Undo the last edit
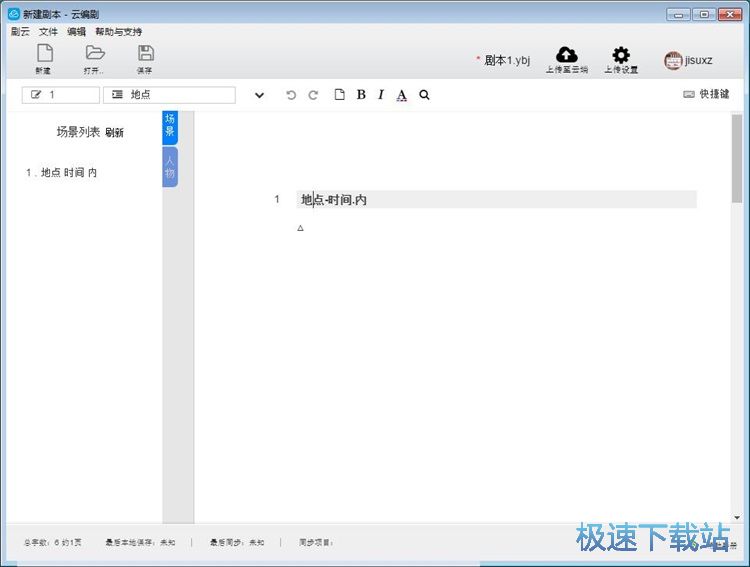This screenshot has height=567, width=750. coord(291,95)
